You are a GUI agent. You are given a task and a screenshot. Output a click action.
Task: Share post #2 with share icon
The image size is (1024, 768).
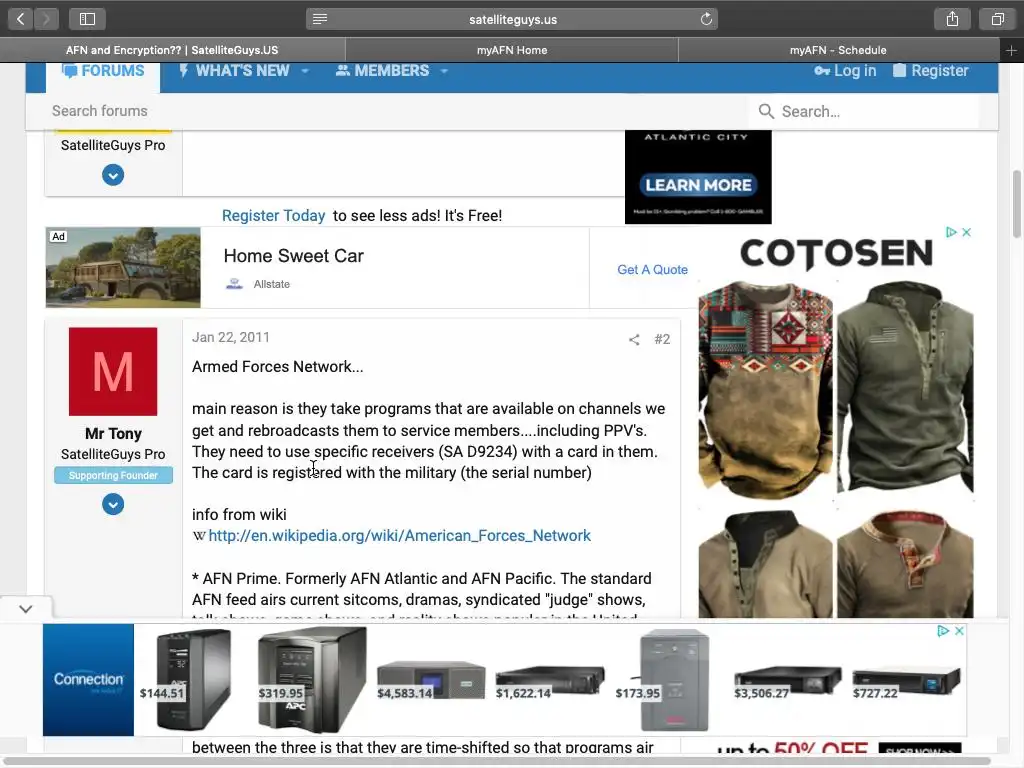[x=633, y=340]
